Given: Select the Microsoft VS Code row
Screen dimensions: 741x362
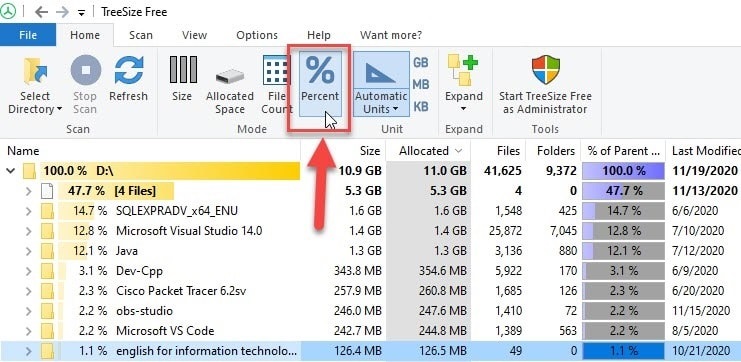Looking at the screenshot, I should click(x=370, y=331).
